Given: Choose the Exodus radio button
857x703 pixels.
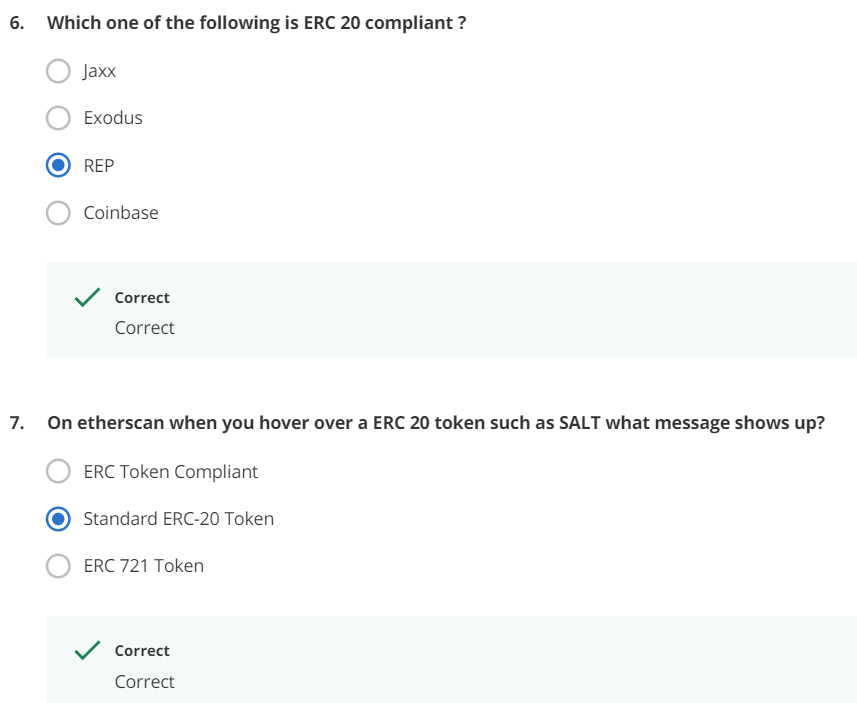Looking at the screenshot, I should pos(59,118).
